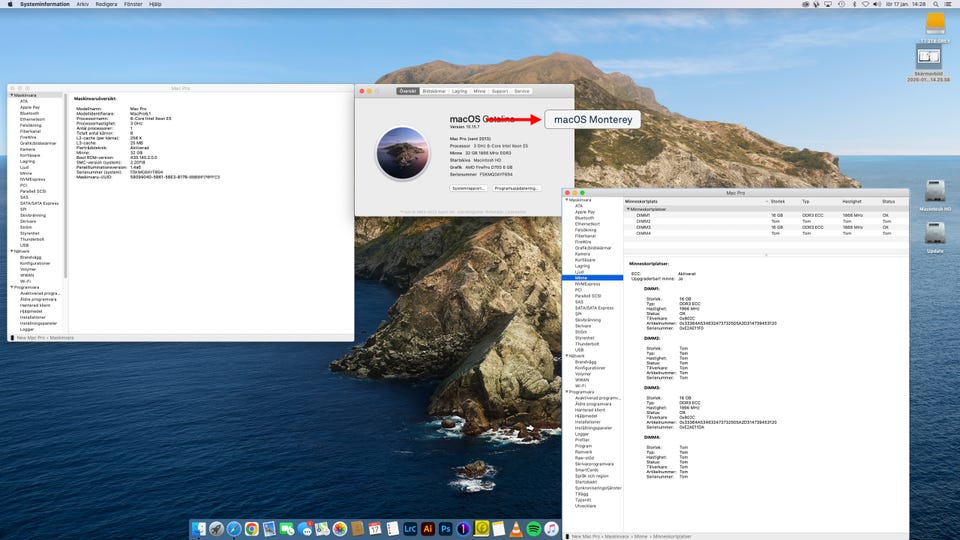Collapse the Maskinvara section in left window
The image size is (960, 540).
(x=11, y=95)
